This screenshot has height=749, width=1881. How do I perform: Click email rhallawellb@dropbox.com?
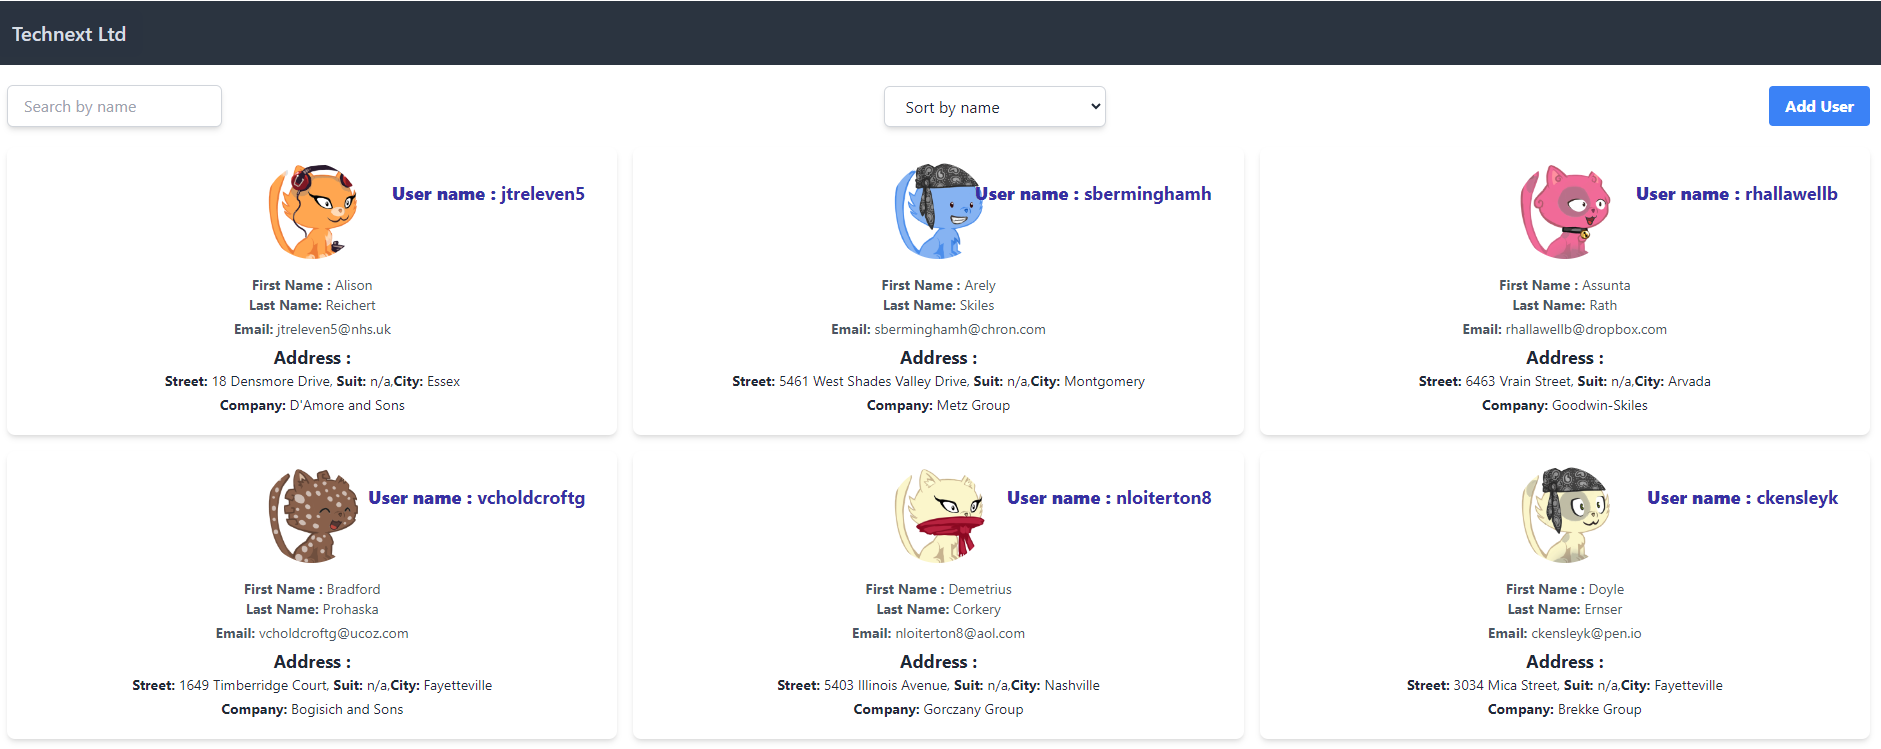(1586, 329)
